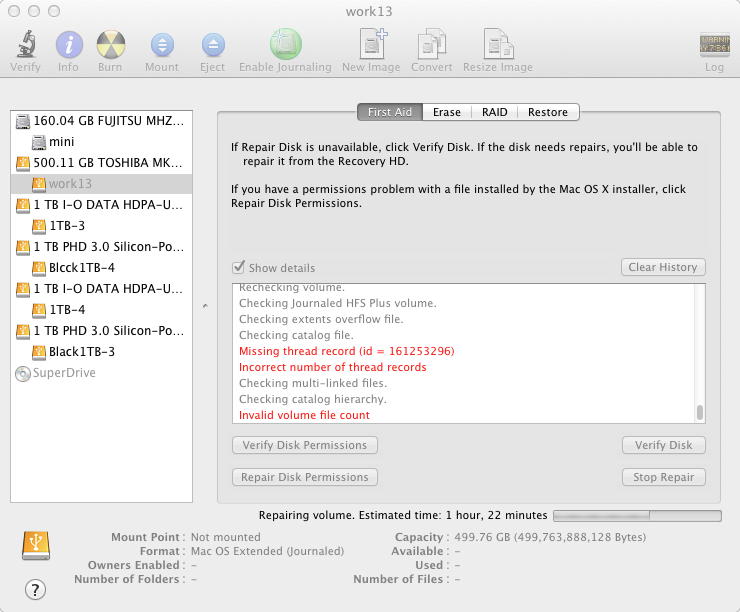740x612 pixels.
Task: Open the Log toolbar icon
Action: point(715,45)
